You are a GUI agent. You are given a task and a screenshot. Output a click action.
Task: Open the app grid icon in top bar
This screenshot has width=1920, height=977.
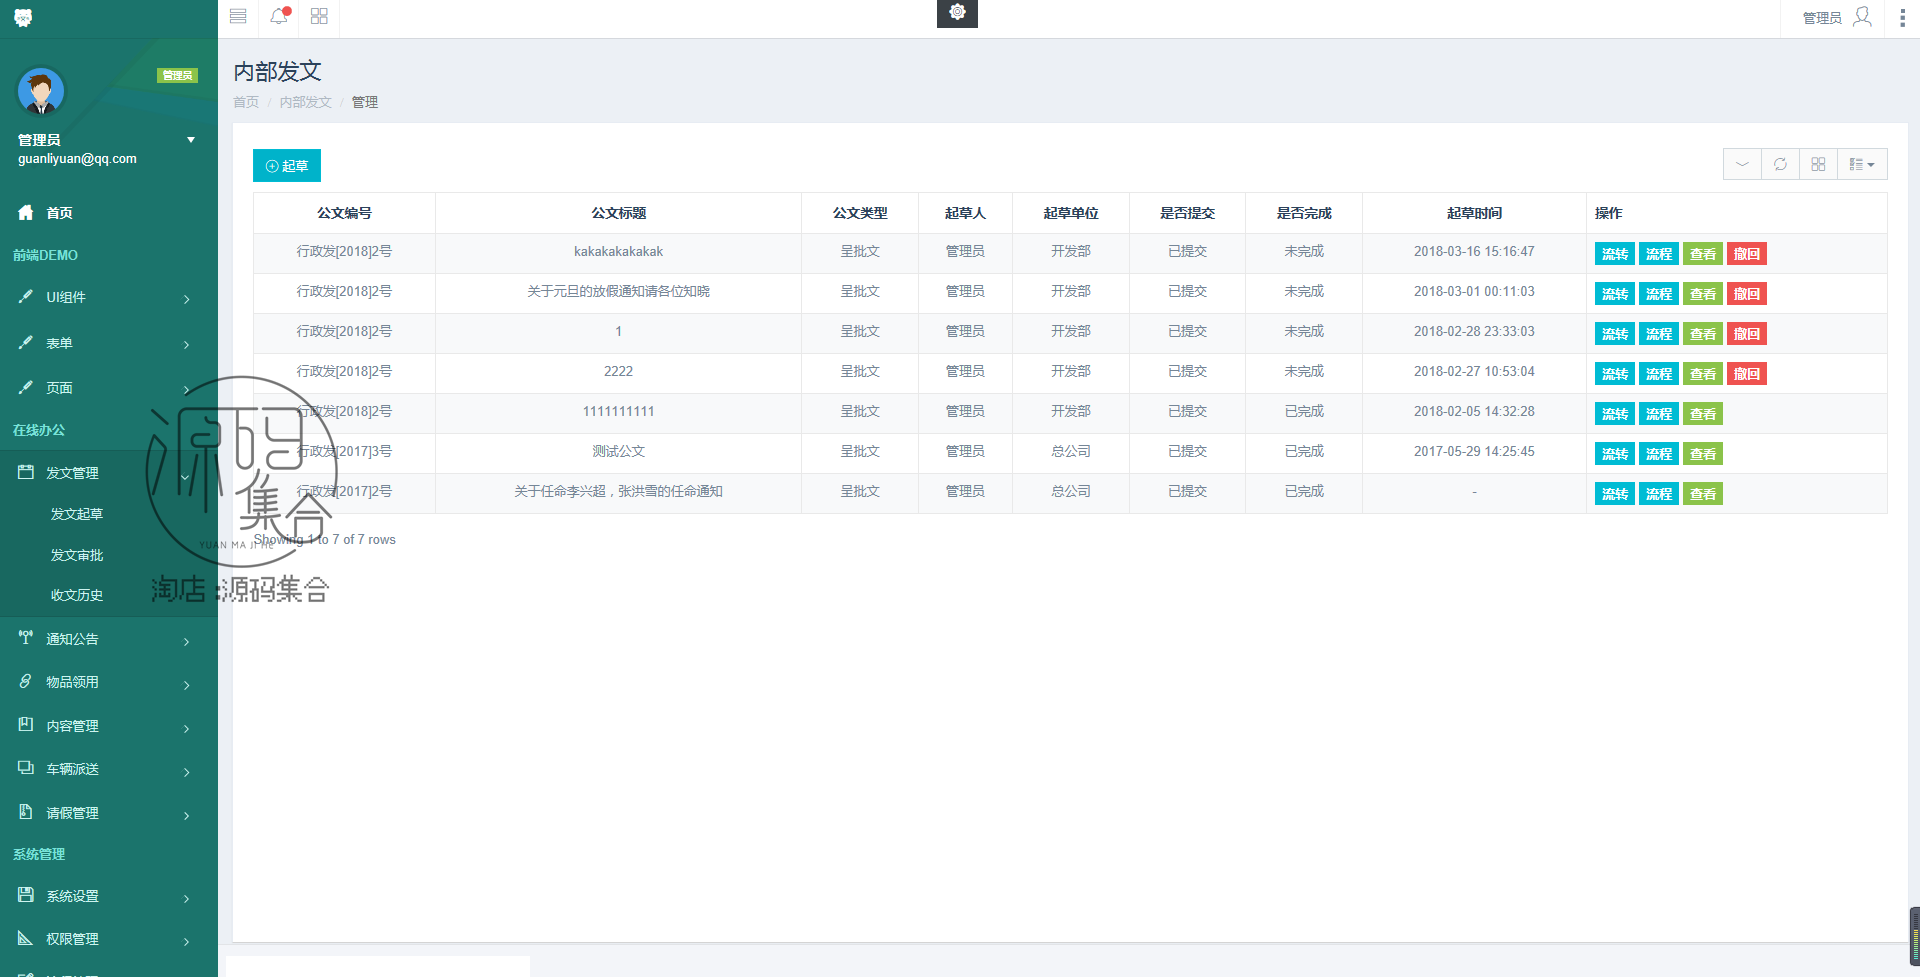coord(319,16)
